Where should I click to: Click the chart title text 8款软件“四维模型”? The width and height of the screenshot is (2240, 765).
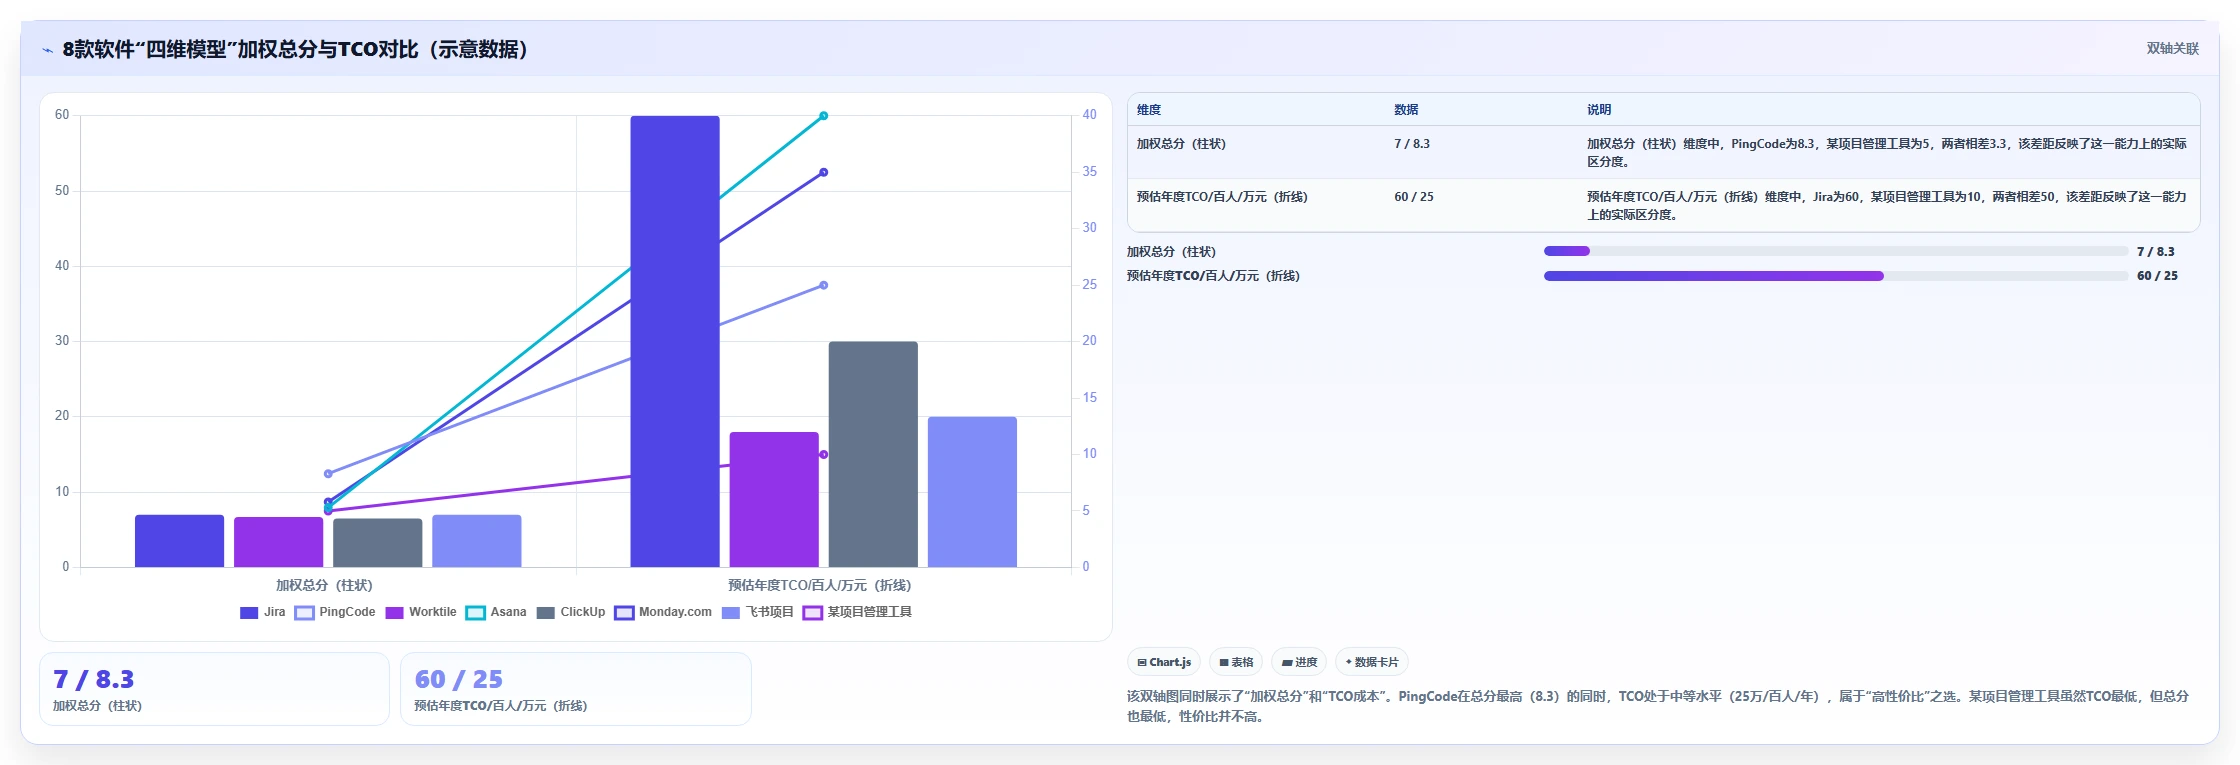(x=150, y=50)
